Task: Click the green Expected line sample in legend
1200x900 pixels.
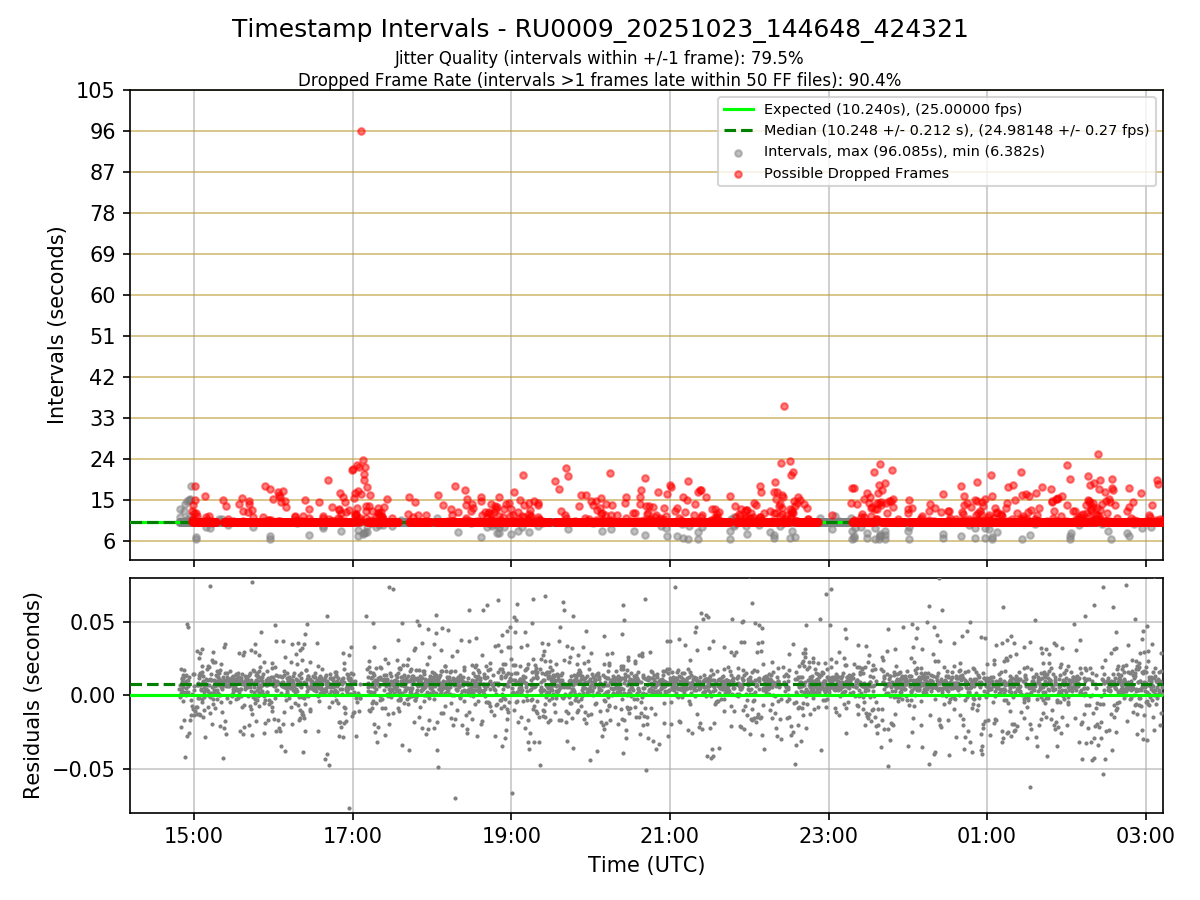Action: 738,109
